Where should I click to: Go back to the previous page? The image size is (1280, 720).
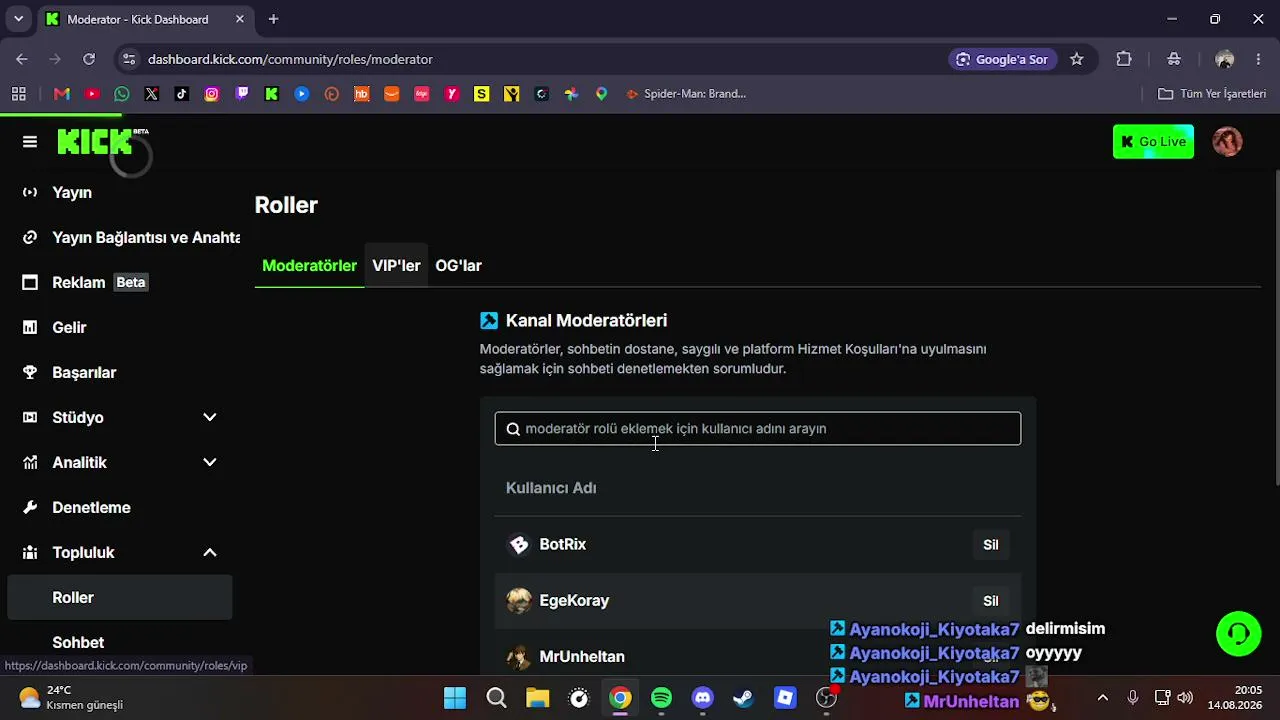(x=22, y=59)
